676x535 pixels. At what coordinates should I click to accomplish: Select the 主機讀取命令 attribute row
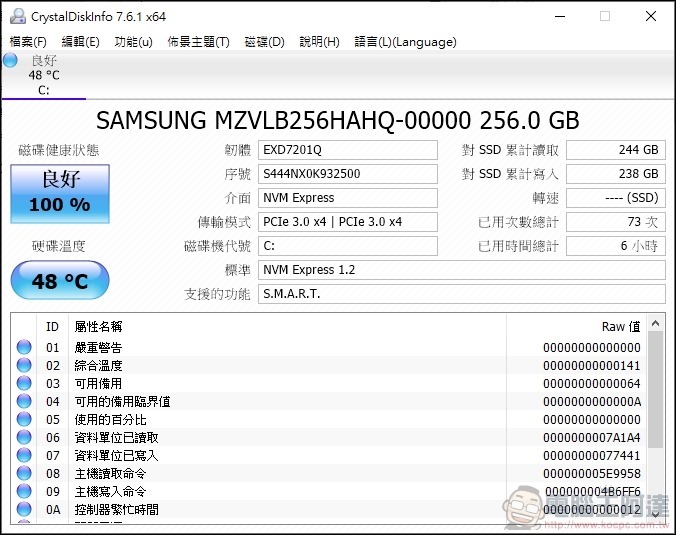329,473
